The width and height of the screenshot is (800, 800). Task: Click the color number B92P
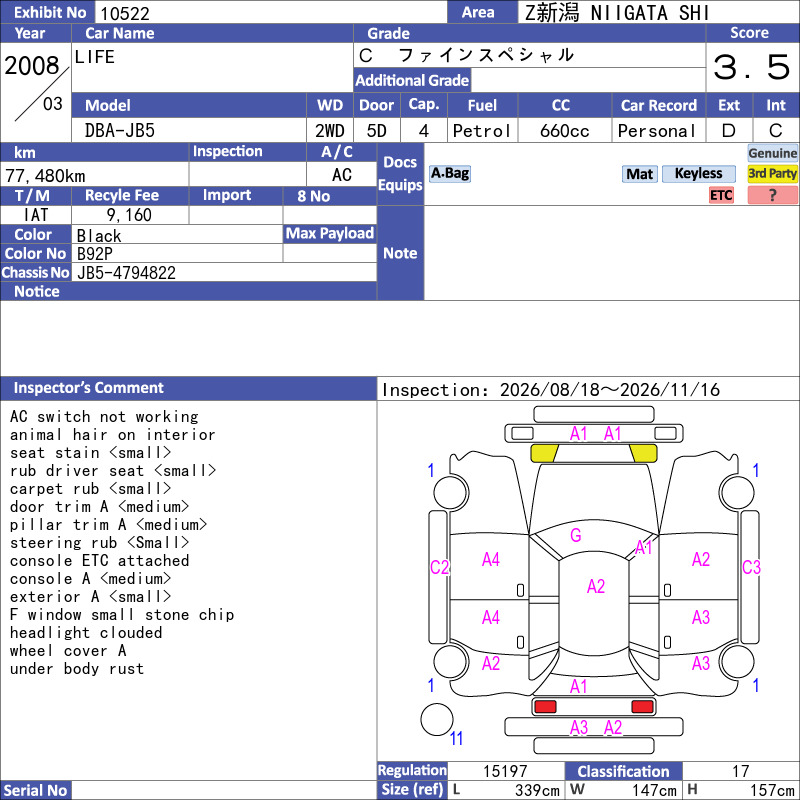pyautogui.click(x=94, y=254)
